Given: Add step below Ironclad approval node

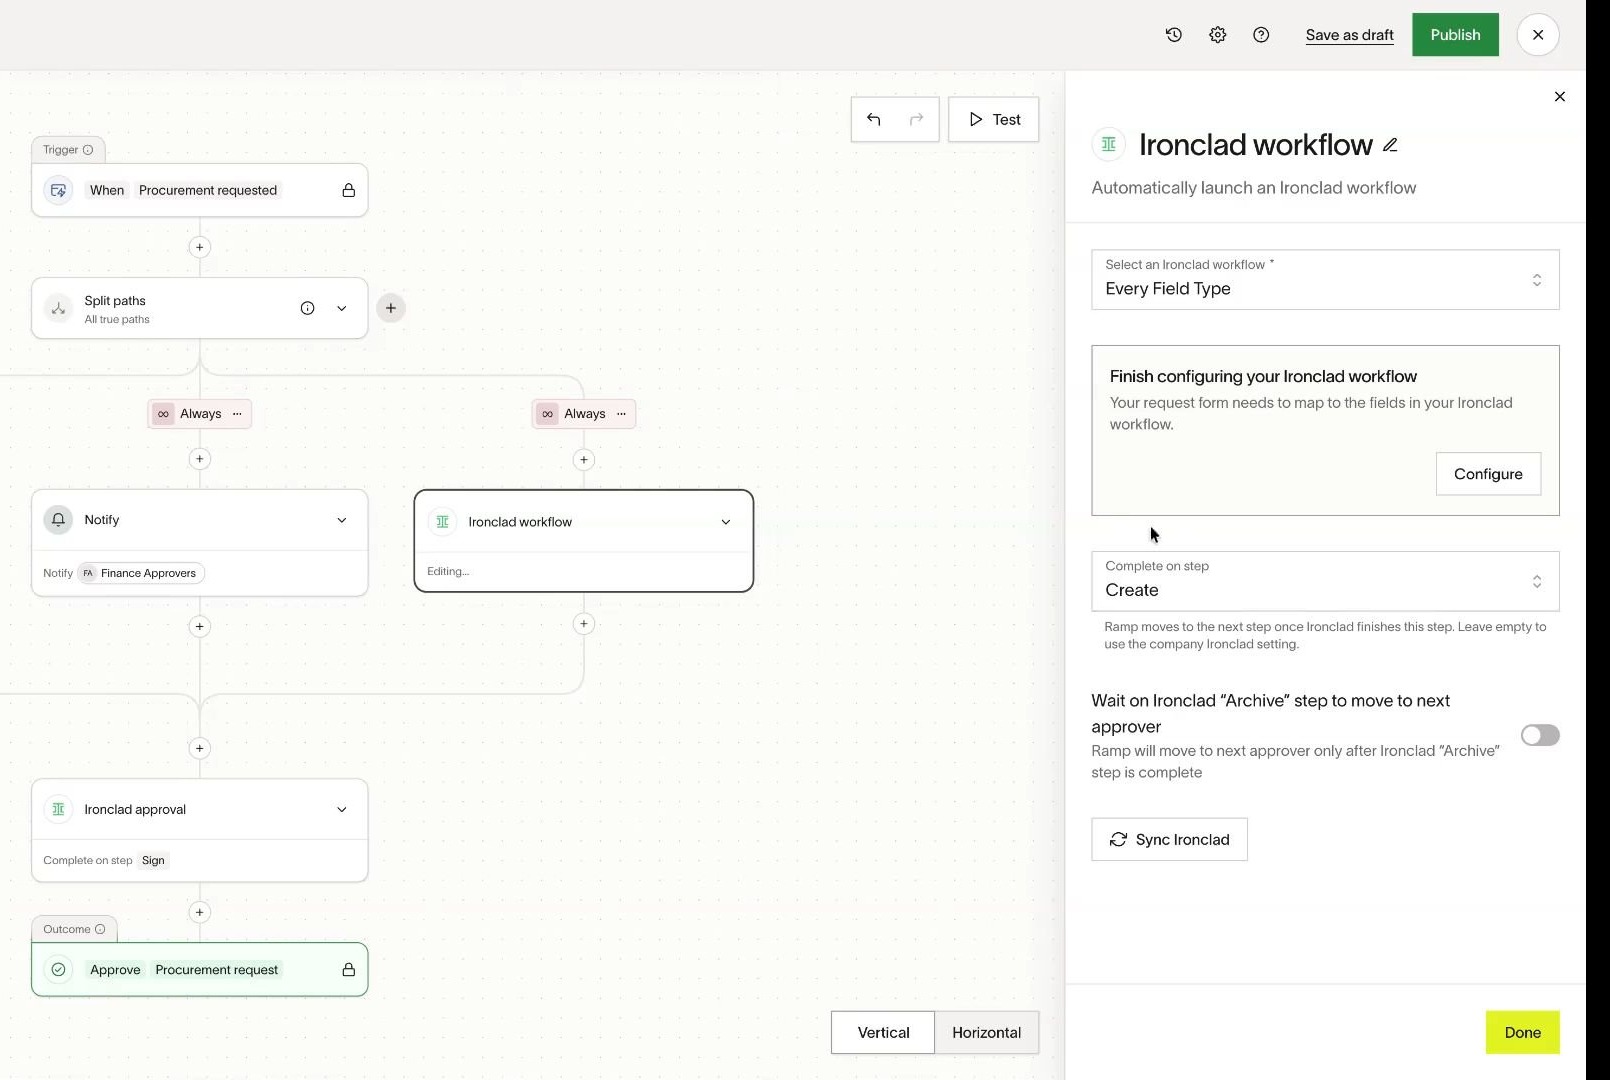Looking at the screenshot, I should click(x=199, y=912).
